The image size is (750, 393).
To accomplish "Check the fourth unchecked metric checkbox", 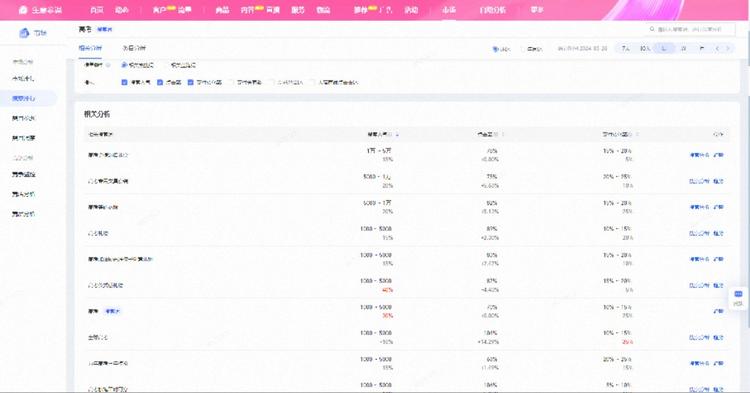I will pos(232,82).
